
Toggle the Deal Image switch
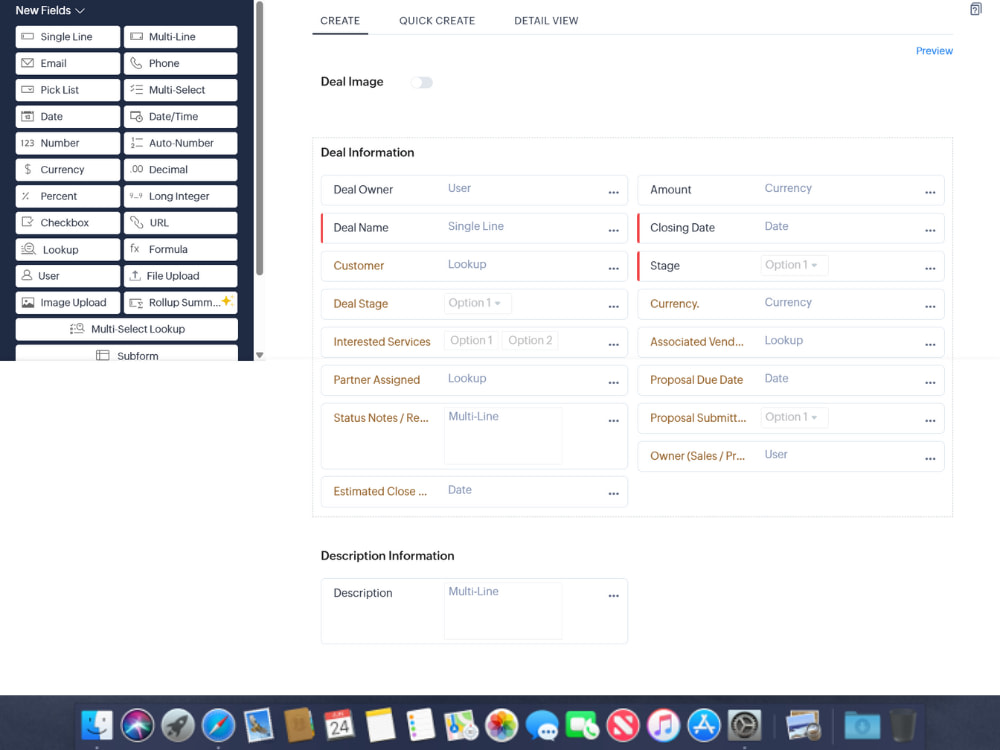click(422, 82)
